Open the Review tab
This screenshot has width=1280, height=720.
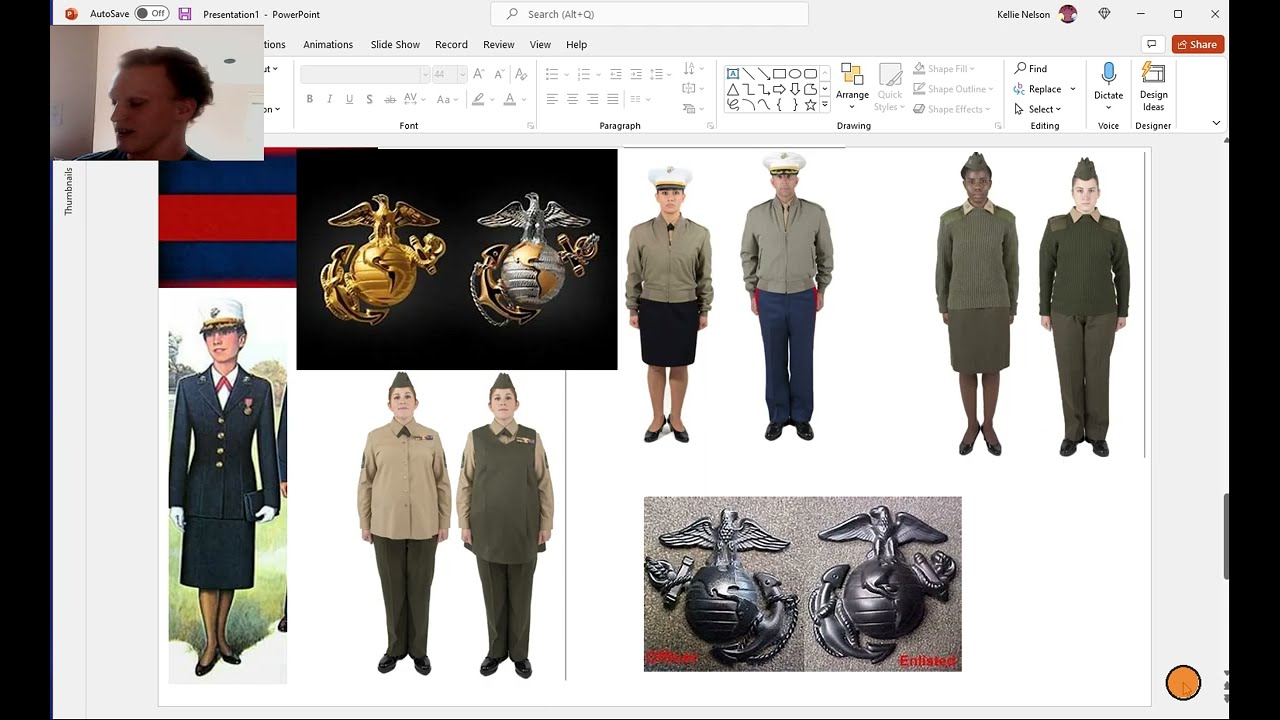(498, 44)
